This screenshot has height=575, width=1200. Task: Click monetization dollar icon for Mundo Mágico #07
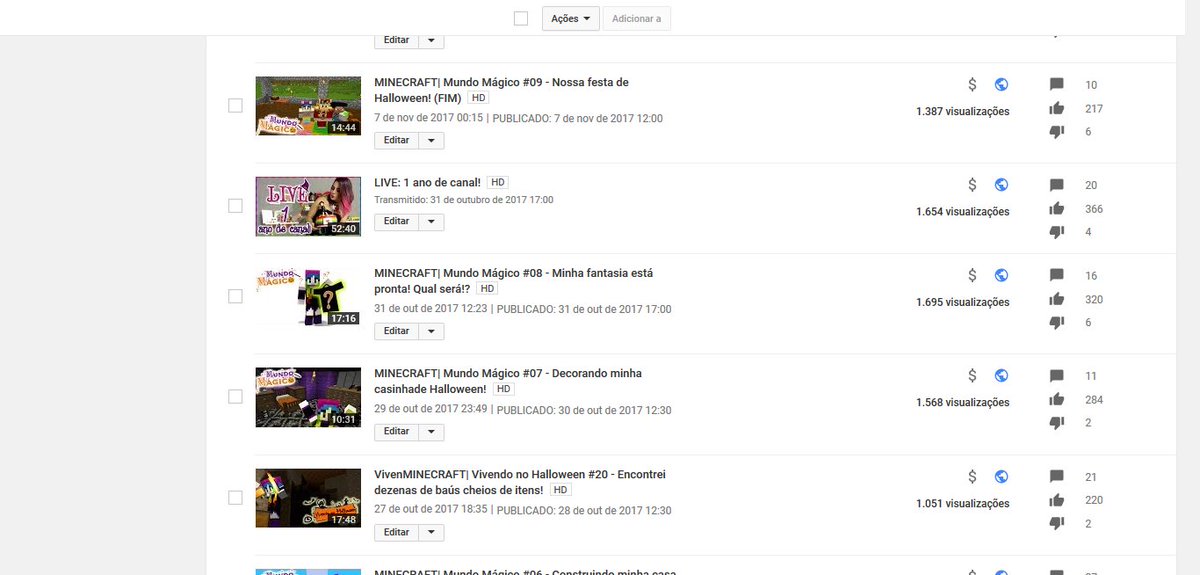972,376
